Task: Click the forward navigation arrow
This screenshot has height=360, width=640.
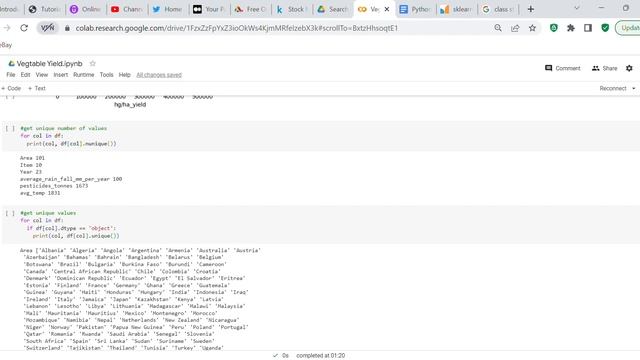Action: click(x=7, y=28)
